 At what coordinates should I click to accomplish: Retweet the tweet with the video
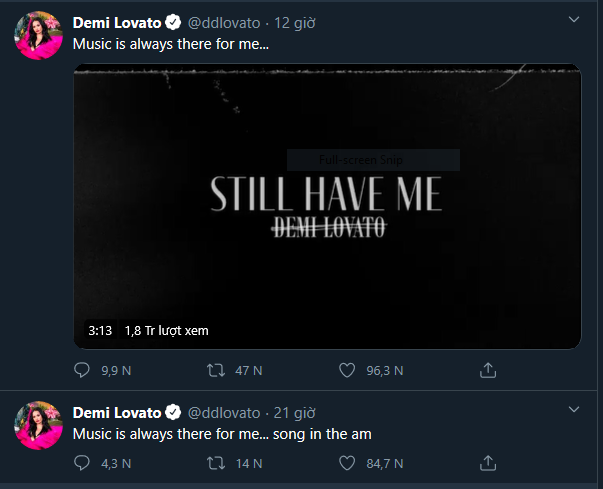pos(215,371)
